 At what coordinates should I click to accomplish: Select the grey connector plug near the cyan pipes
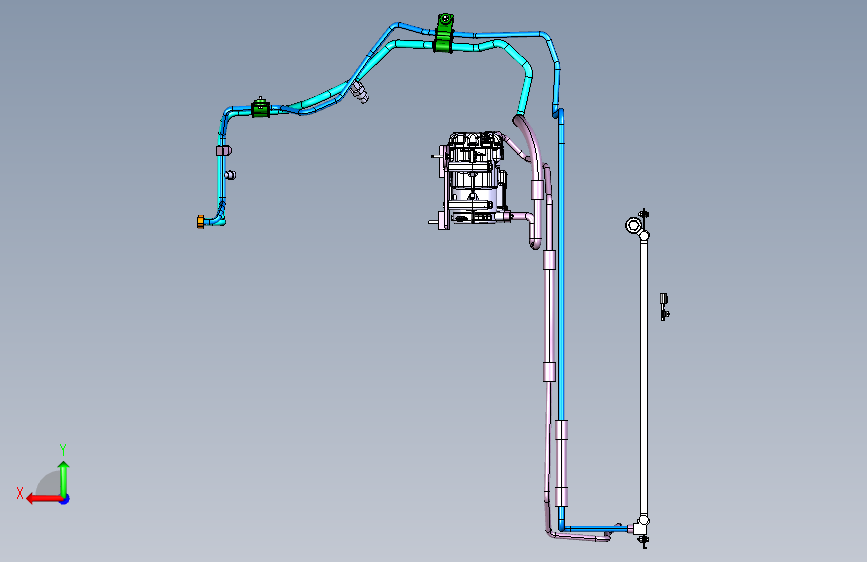tap(359, 92)
